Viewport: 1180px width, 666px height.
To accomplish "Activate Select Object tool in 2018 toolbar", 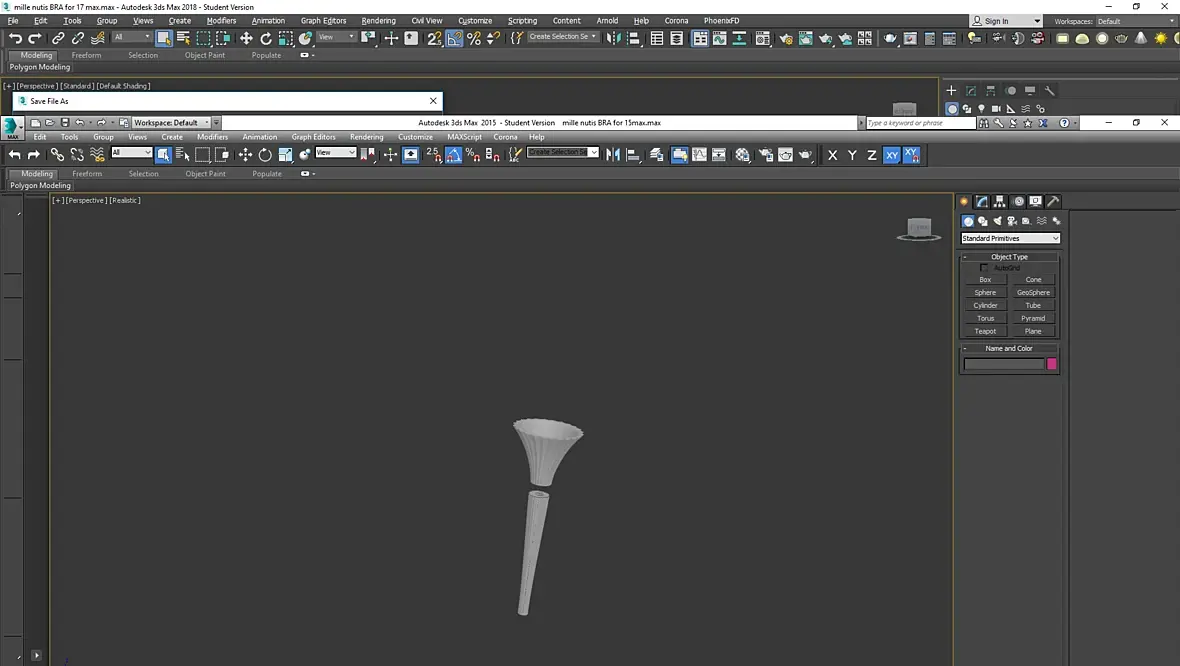I will (x=163, y=38).
